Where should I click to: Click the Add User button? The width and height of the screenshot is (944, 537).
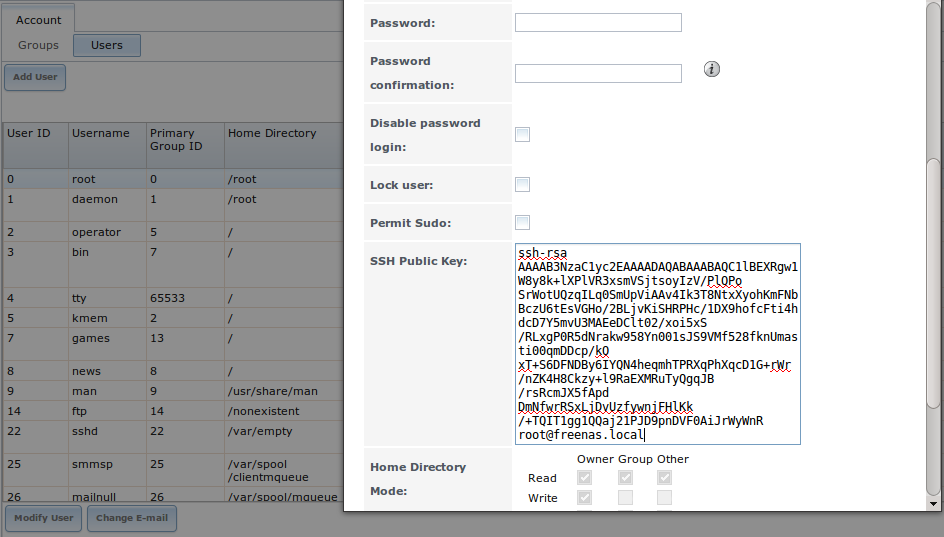tap(35, 77)
